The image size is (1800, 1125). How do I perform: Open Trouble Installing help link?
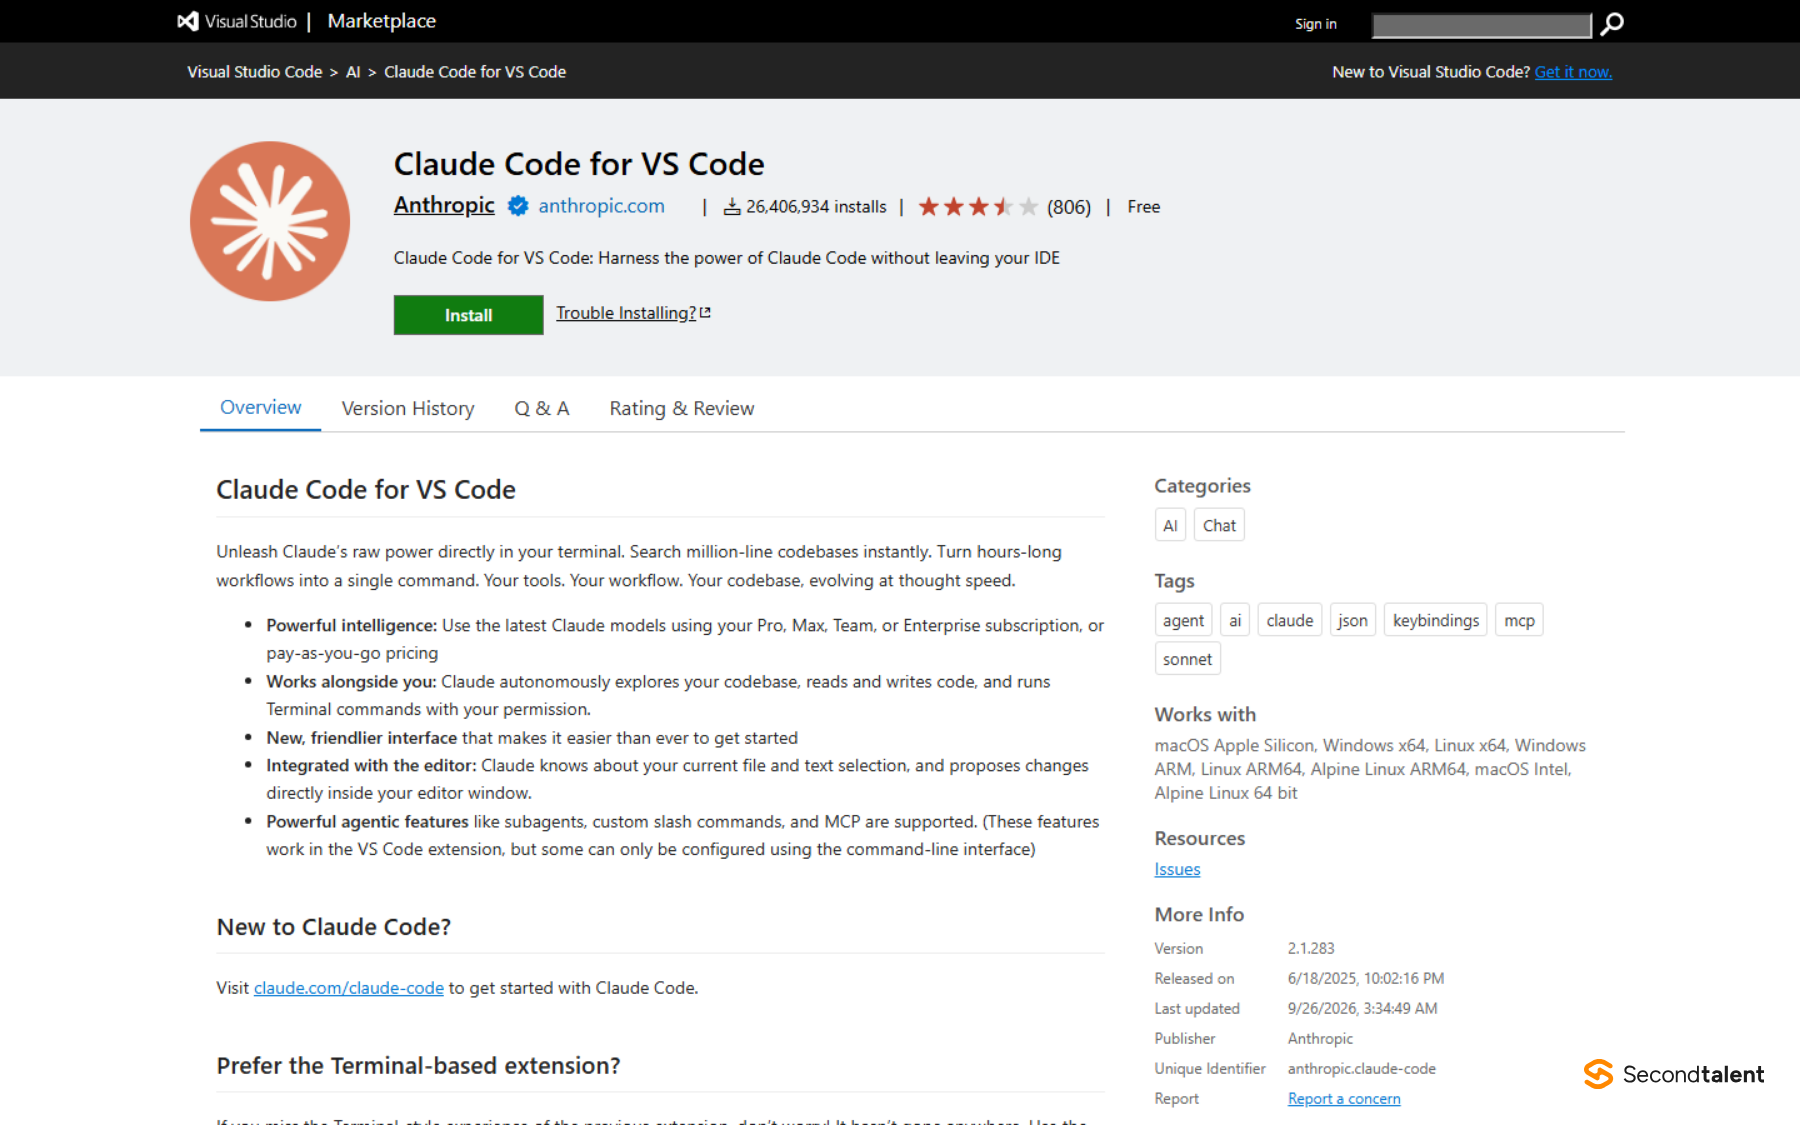click(626, 313)
